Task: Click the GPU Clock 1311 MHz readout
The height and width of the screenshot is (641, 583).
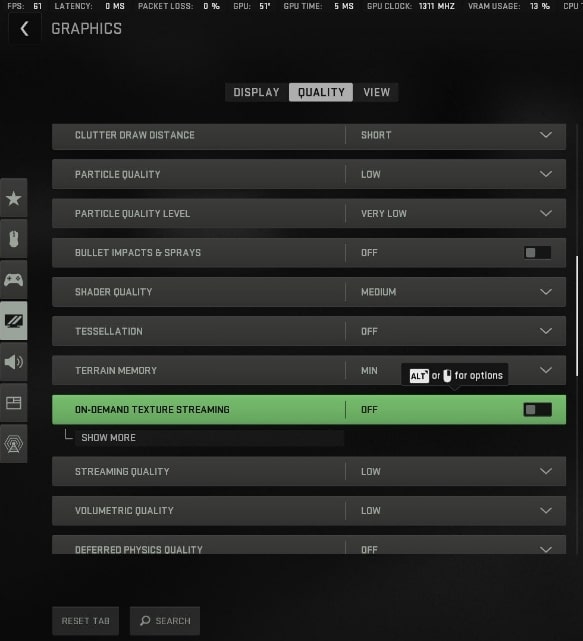Action: pos(410,6)
